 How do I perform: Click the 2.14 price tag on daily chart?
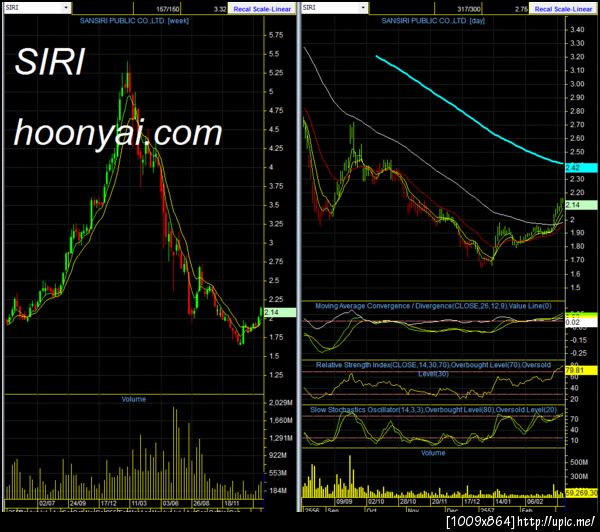(581, 205)
